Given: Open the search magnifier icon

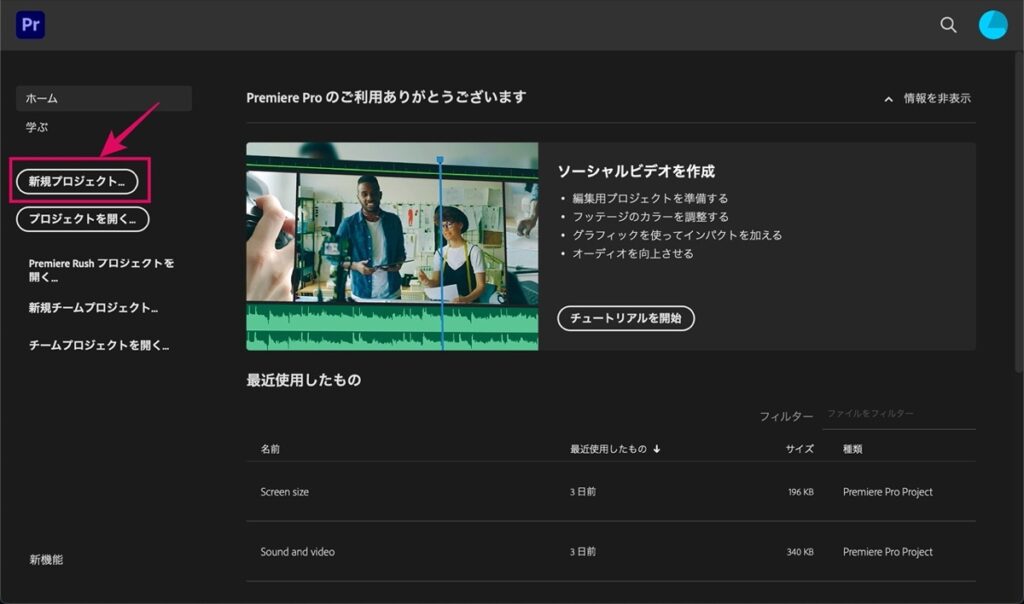Looking at the screenshot, I should pos(948,25).
